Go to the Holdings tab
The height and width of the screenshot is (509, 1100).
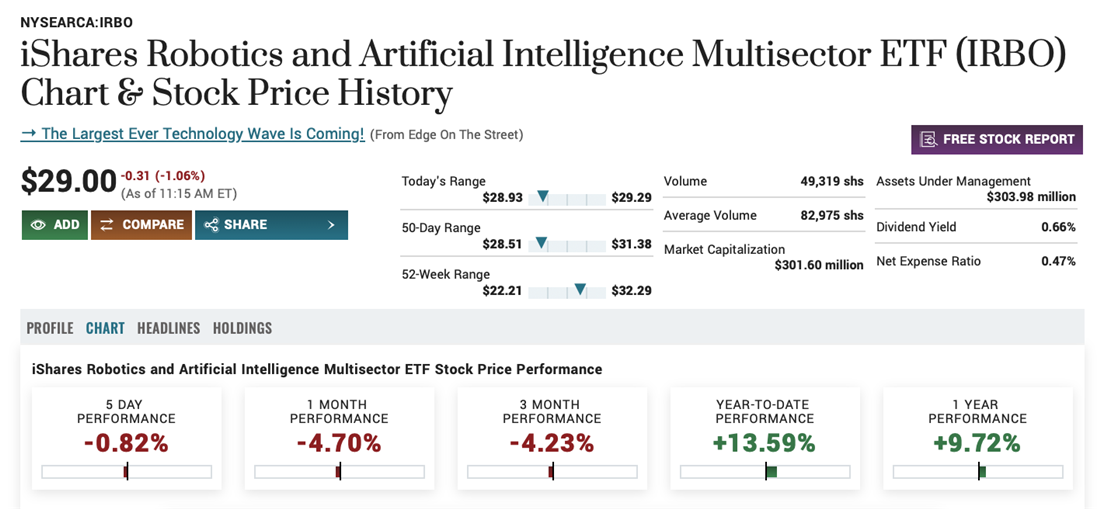click(x=242, y=328)
